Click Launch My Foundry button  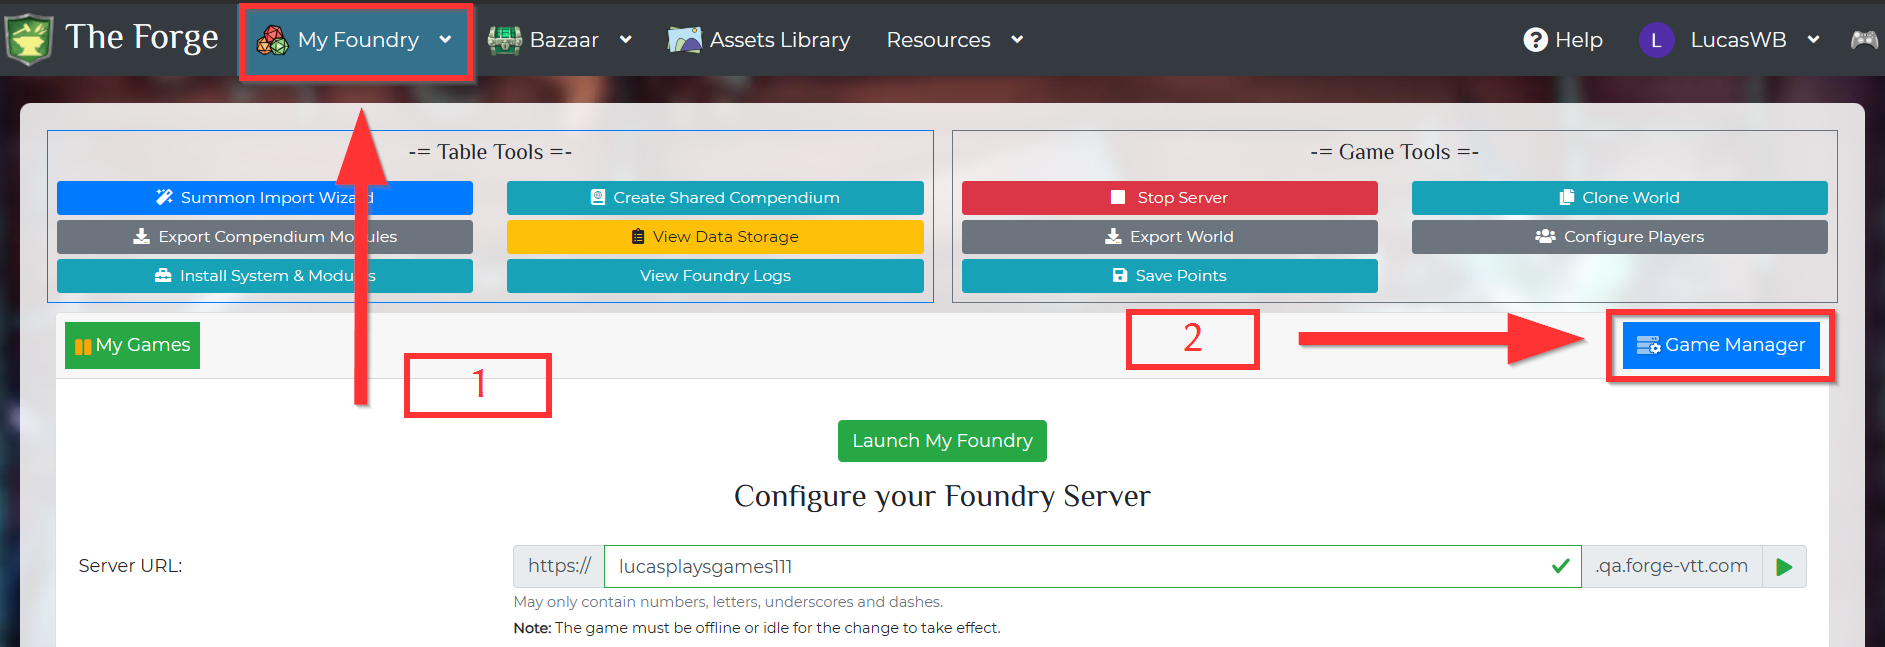942,441
